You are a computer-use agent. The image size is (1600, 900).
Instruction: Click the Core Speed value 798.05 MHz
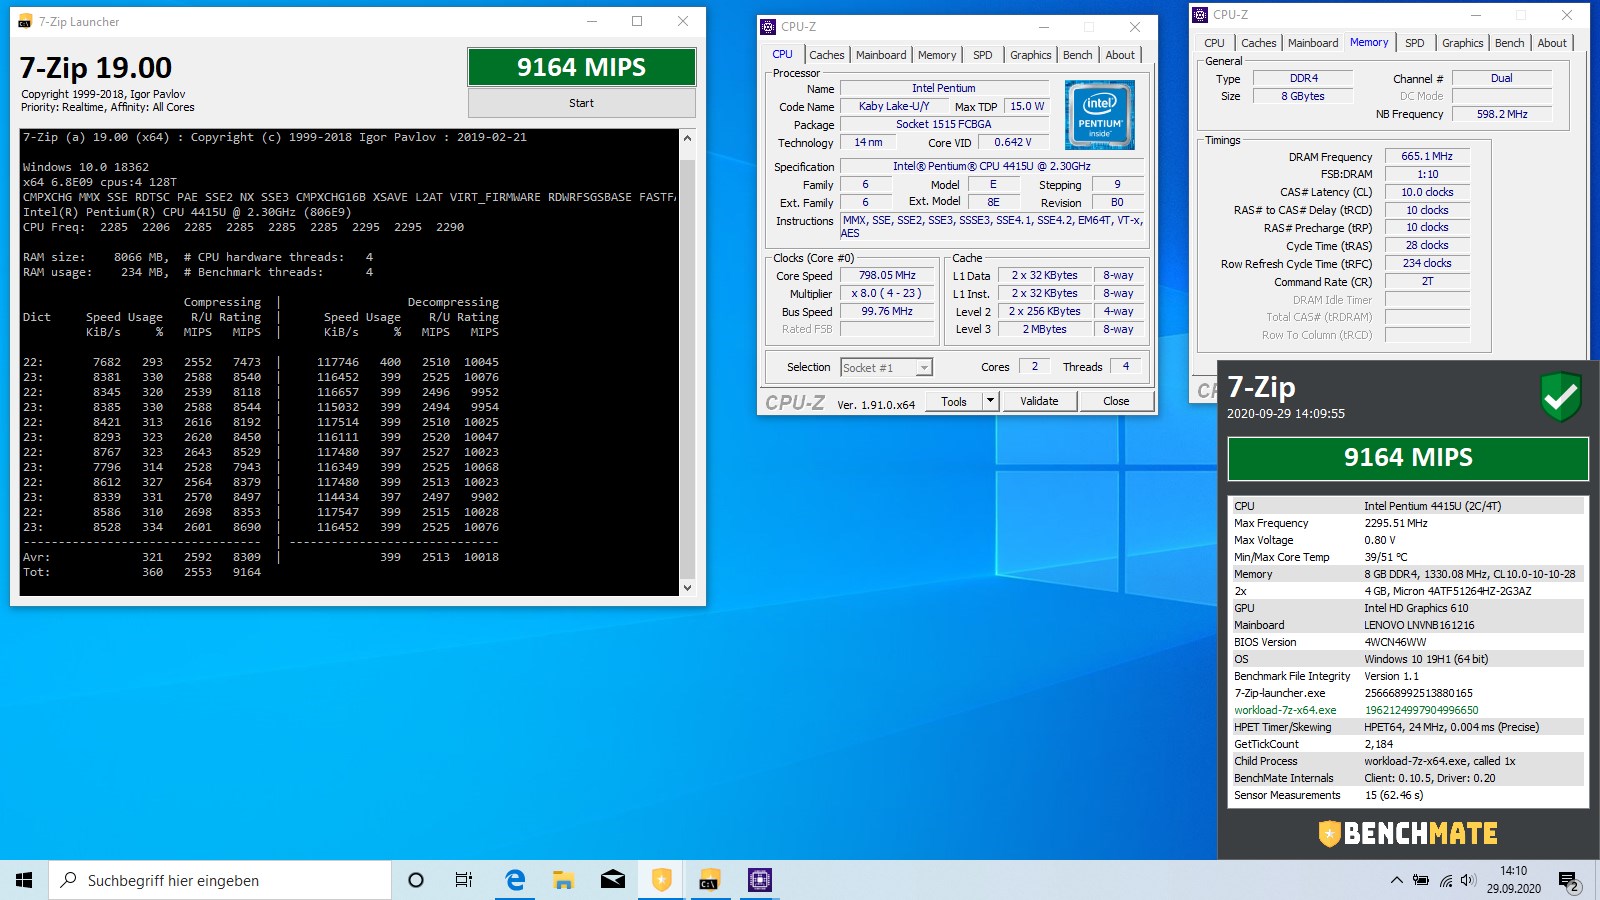(x=887, y=275)
